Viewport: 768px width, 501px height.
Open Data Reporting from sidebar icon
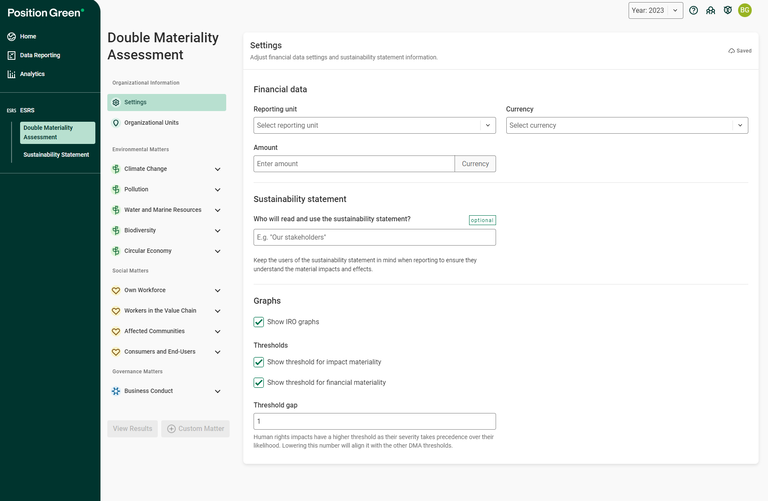tap(11, 55)
